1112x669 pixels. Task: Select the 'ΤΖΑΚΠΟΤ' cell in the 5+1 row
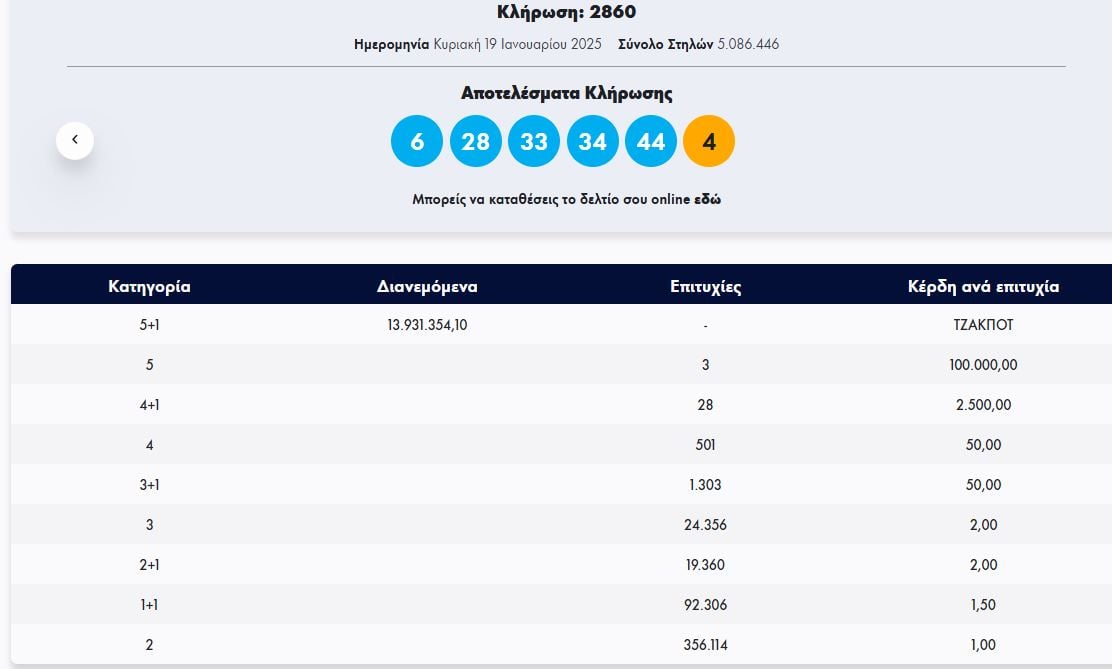click(x=983, y=325)
